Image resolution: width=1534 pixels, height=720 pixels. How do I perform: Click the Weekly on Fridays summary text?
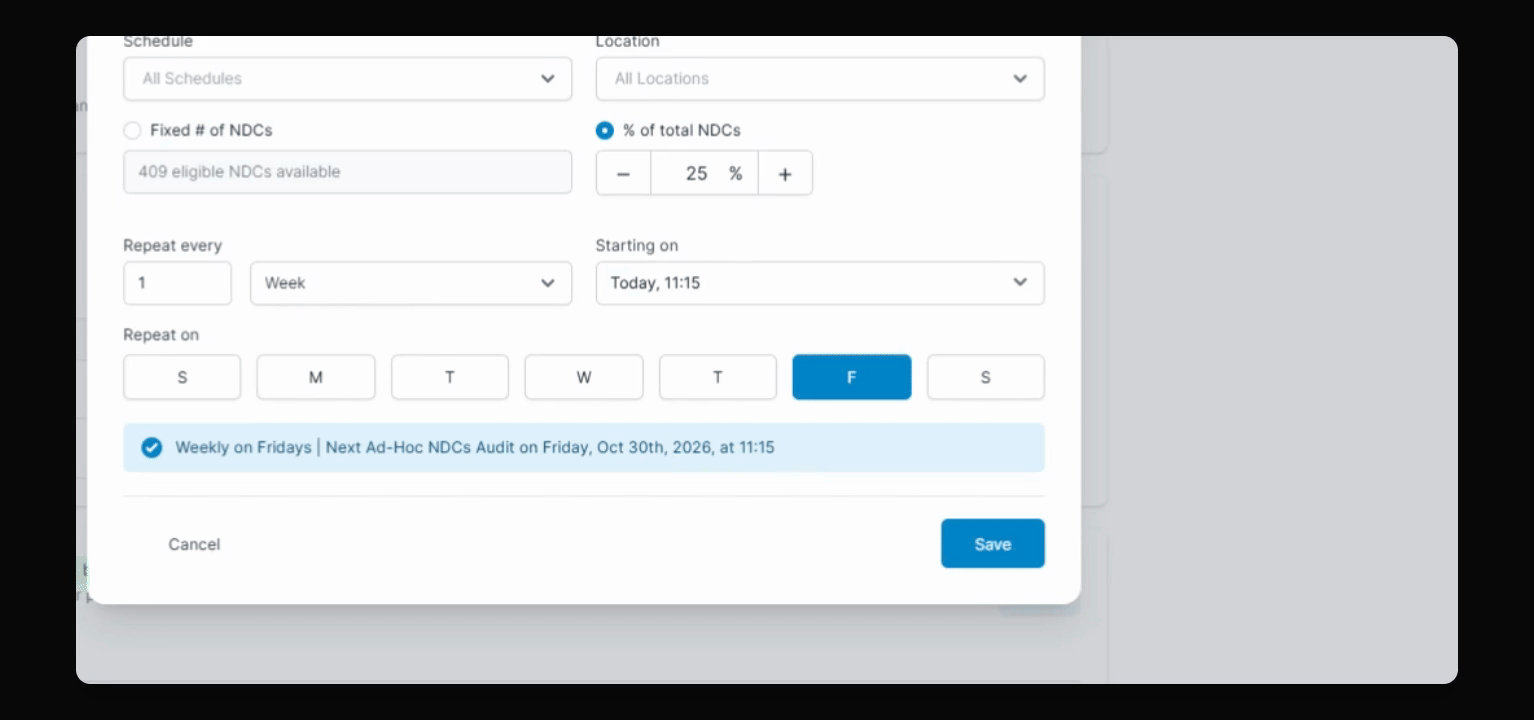(474, 447)
